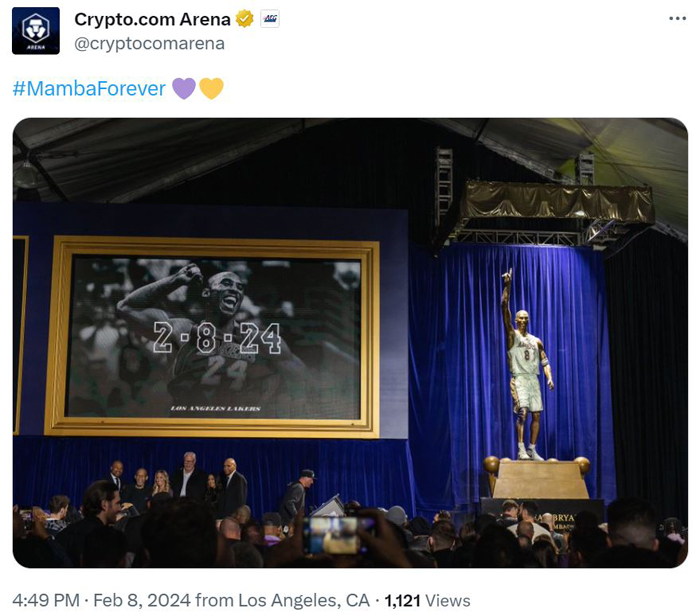The height and width of the screenshot is (616, 700).
Task: Open the tweet's attached photo
Action: tap(350, 343)
